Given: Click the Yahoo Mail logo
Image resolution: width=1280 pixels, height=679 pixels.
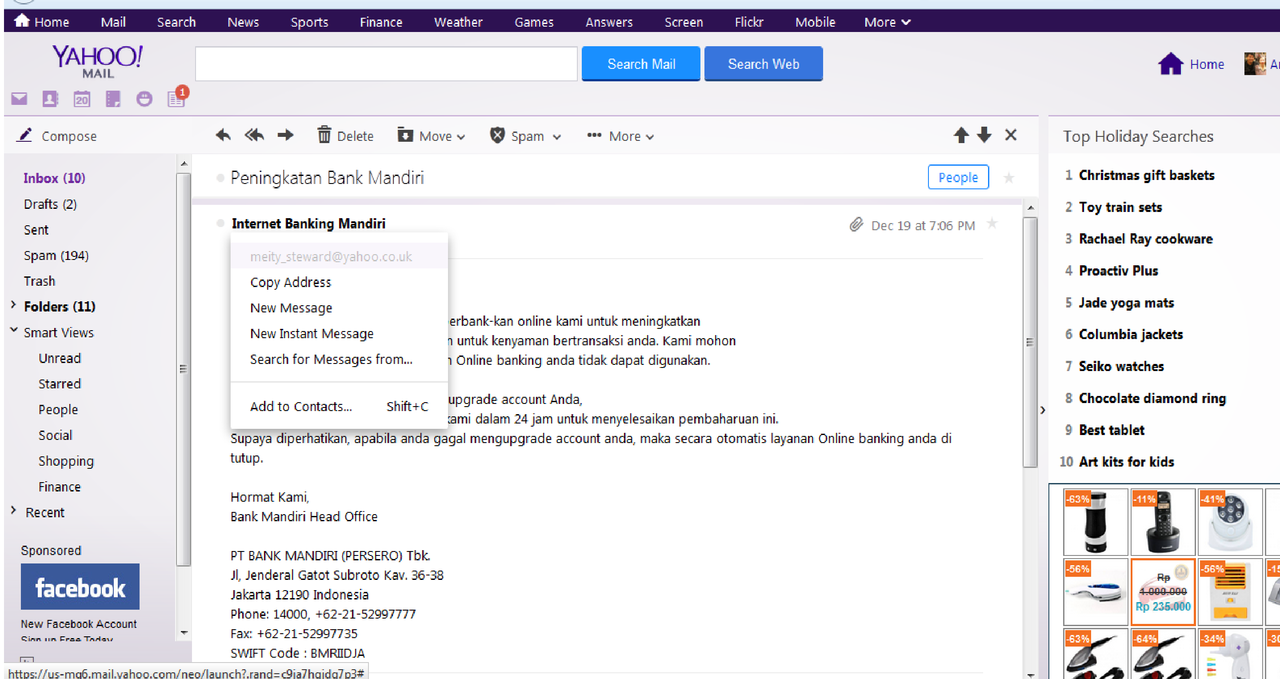Looking at the screenshot, I should [x=98, y=61].
